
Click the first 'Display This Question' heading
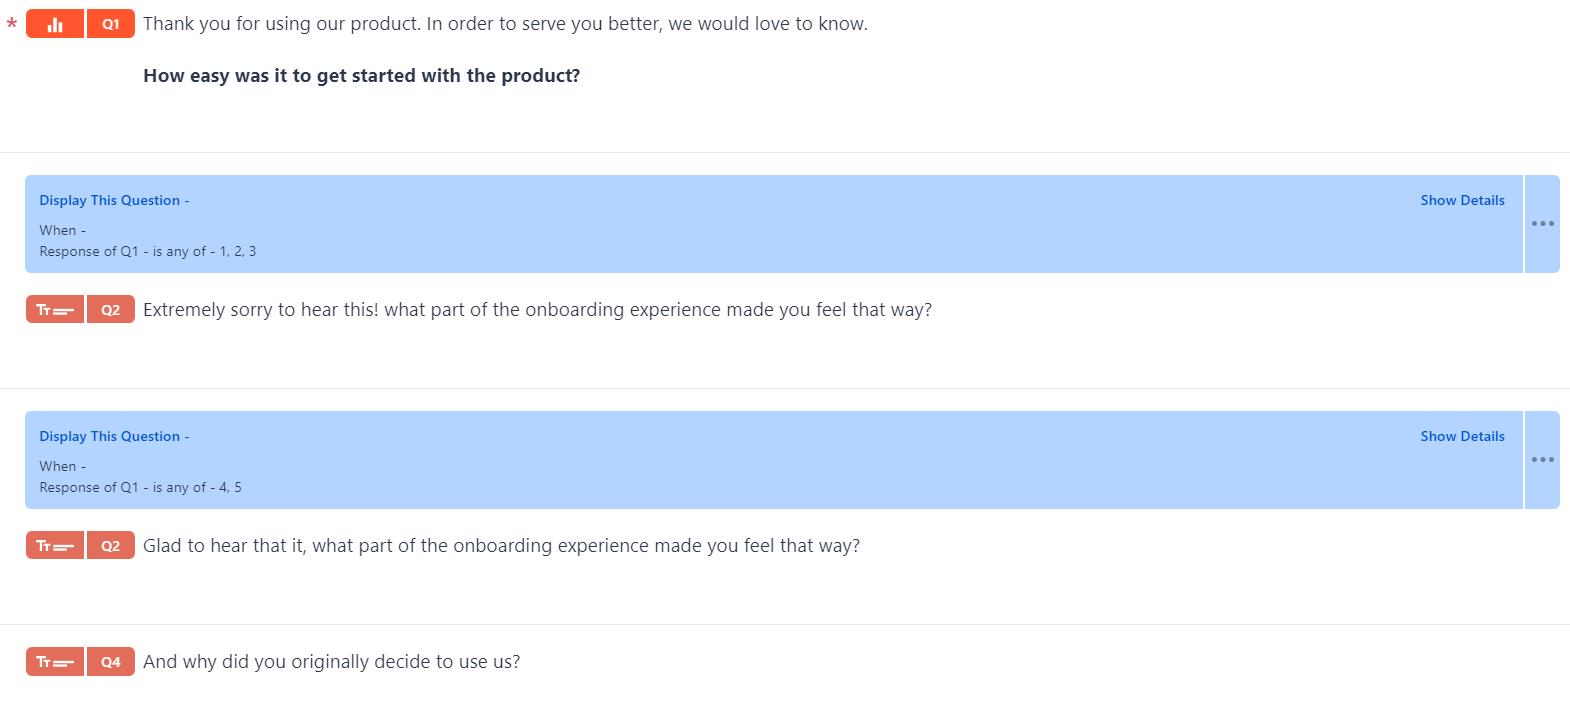[110, 201]
